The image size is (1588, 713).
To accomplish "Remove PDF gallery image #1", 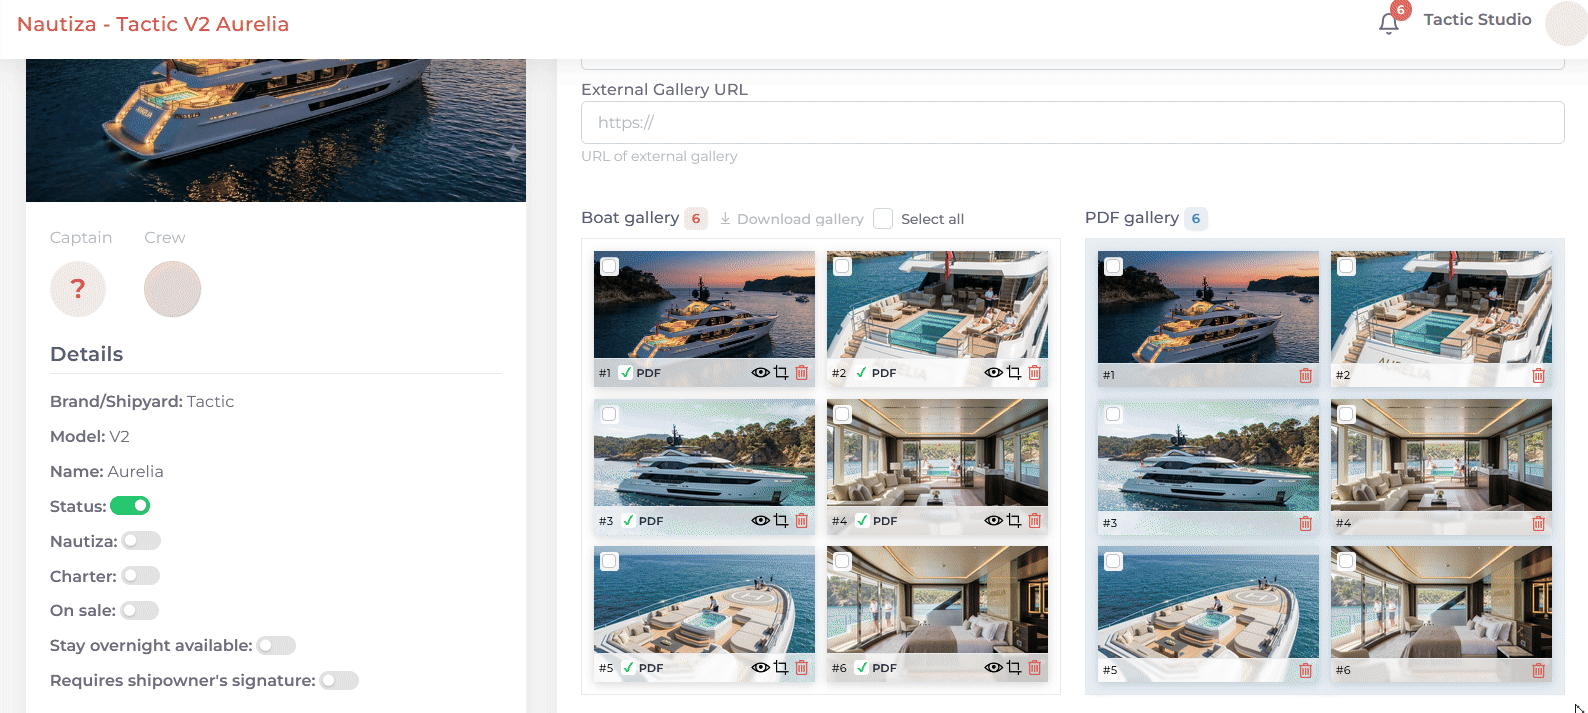I will coord(1305,375).
